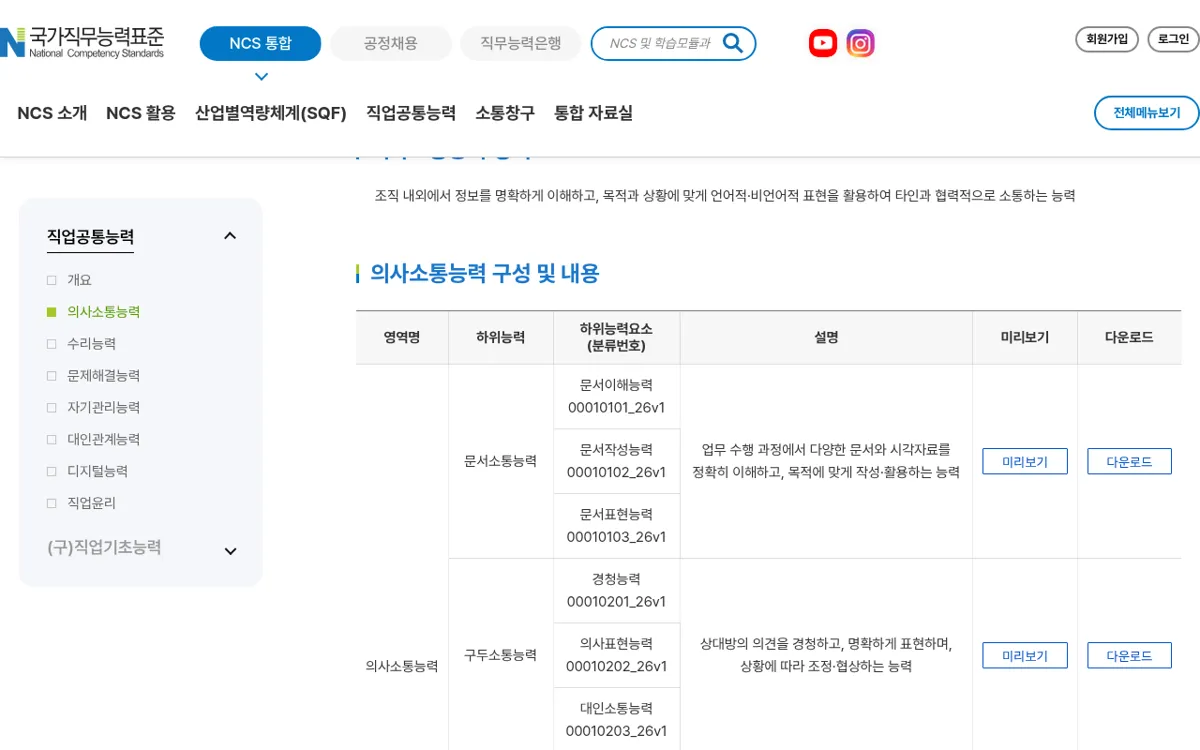The height and width of the screenshot is (750, 1200).
Task: Focus the NCS 및 학습모듈 search field
Action: [x=660, y=43]
